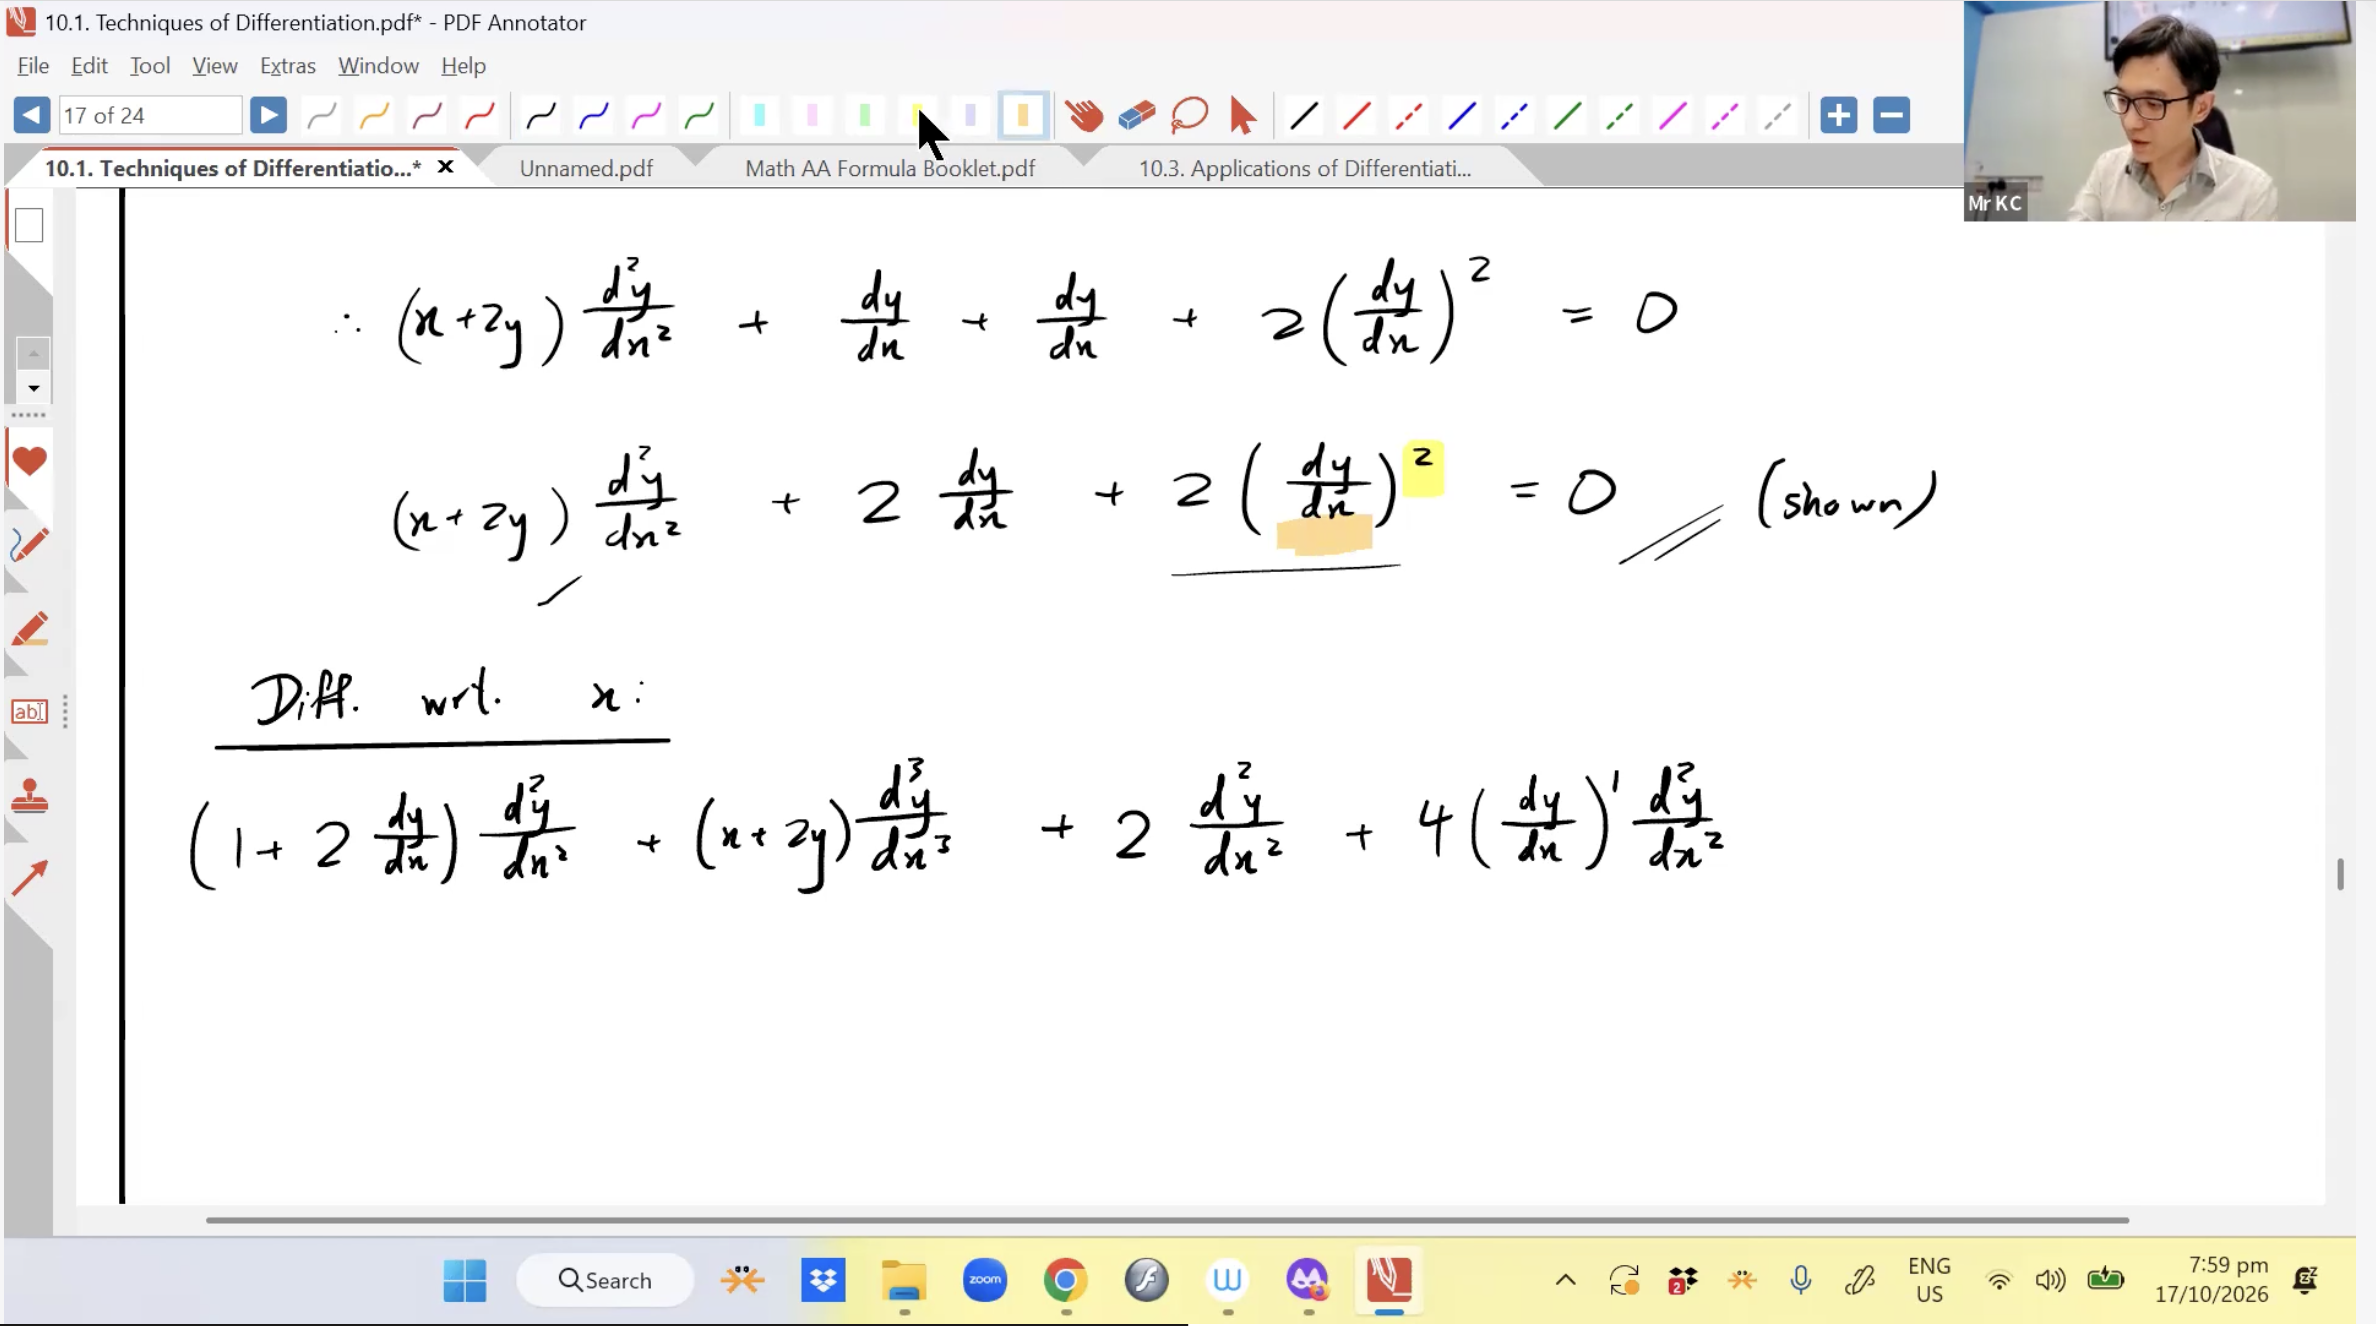Go to the next page arrow
The image size is (2376, 1326).
268,116
